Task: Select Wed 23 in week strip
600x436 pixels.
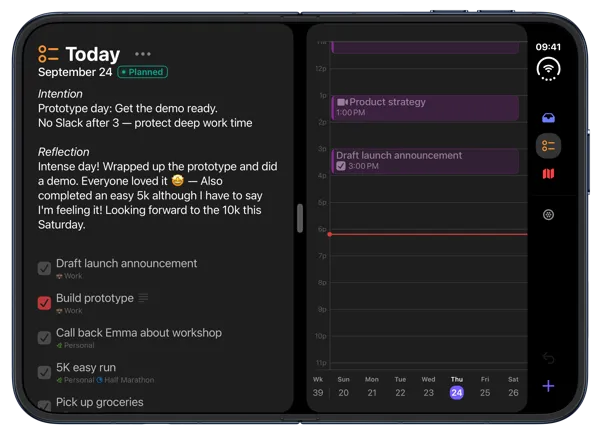Action: coord(428,387)
